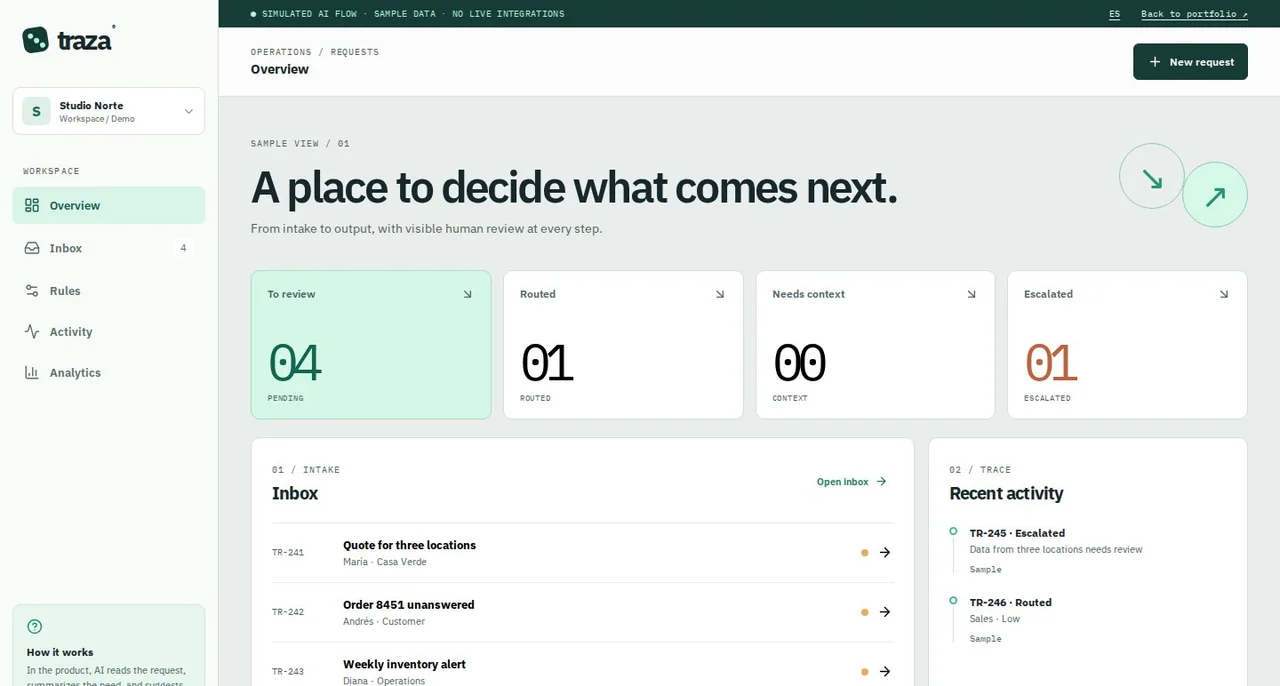Click the TR-246 · Routed activity entry
The height and width of the screenshot is (686, 1280).
(x=1088, y=620)
